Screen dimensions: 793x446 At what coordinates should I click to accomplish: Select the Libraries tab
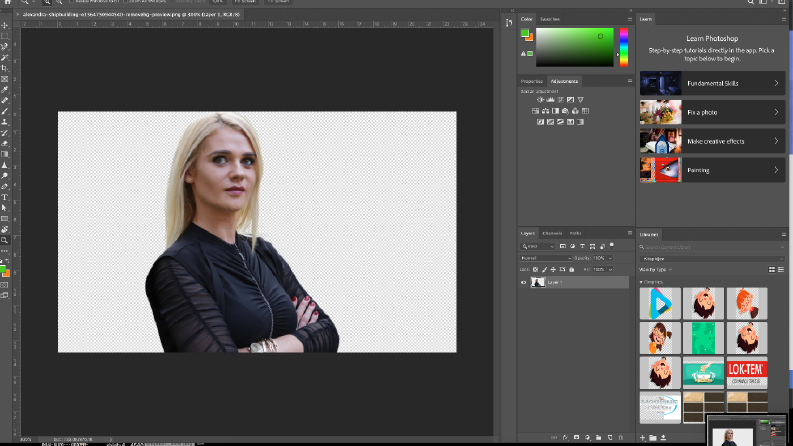(x=649, y=235)
